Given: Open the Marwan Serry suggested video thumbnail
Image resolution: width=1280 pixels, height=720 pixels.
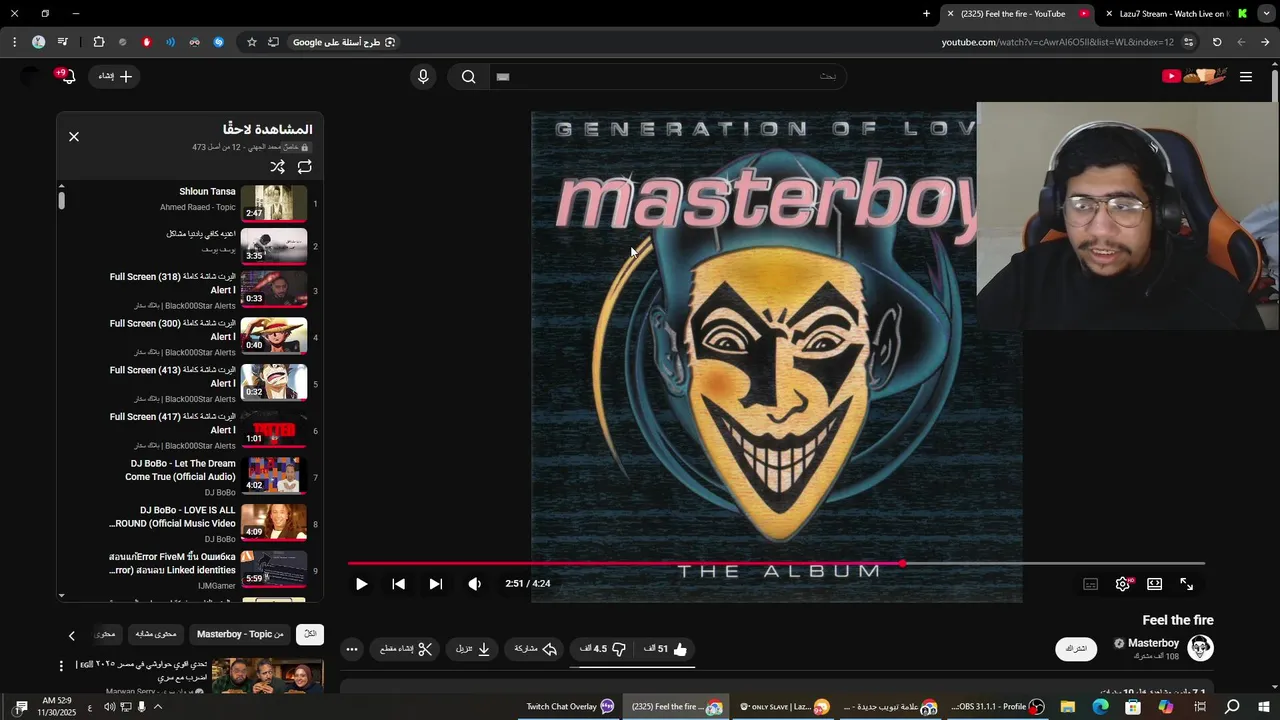Looking at the screenshot, I should pos(267,676).
